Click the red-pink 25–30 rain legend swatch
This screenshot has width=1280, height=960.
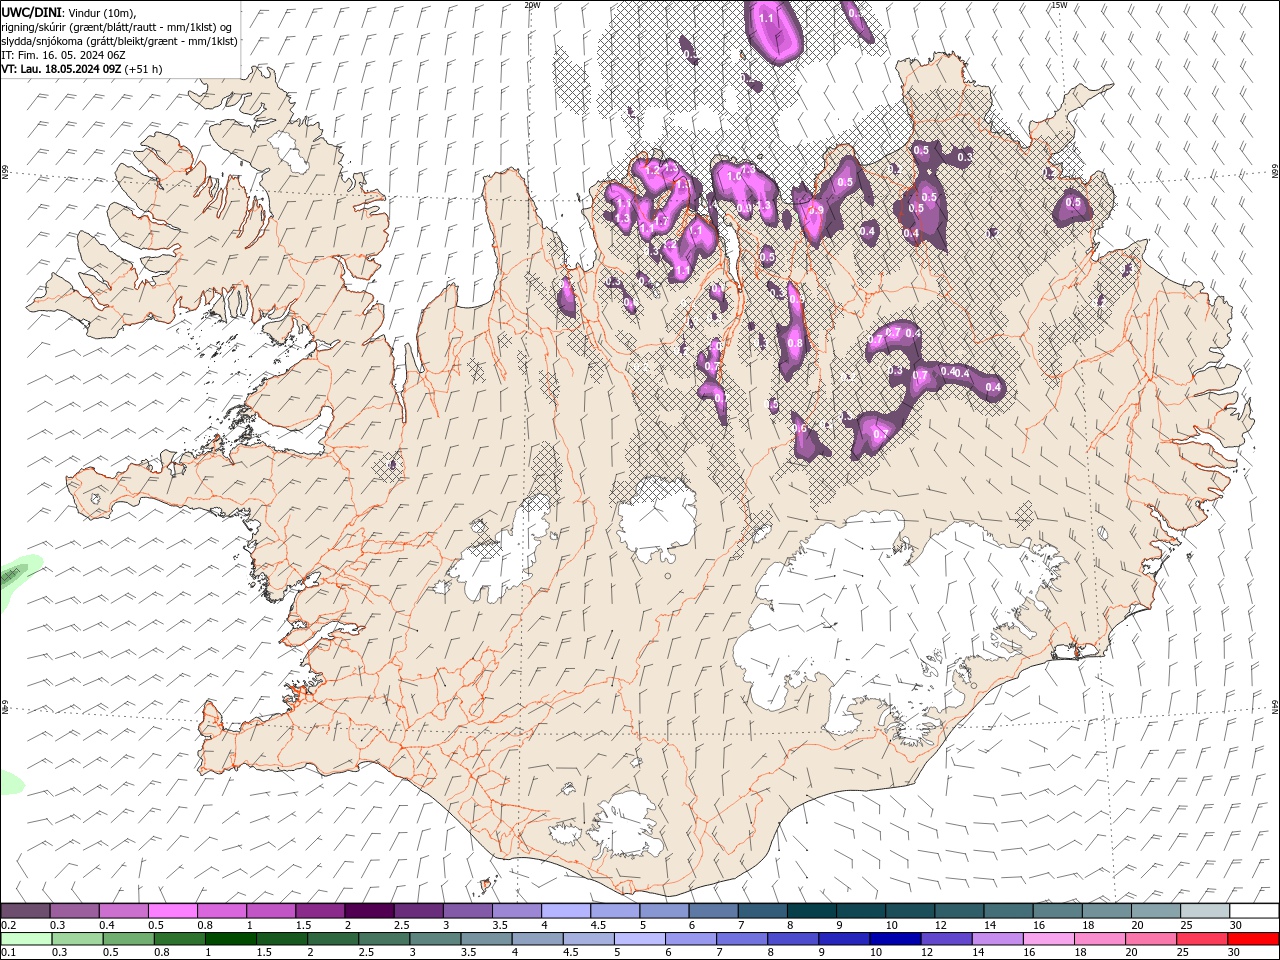(x=1202, y=939)
